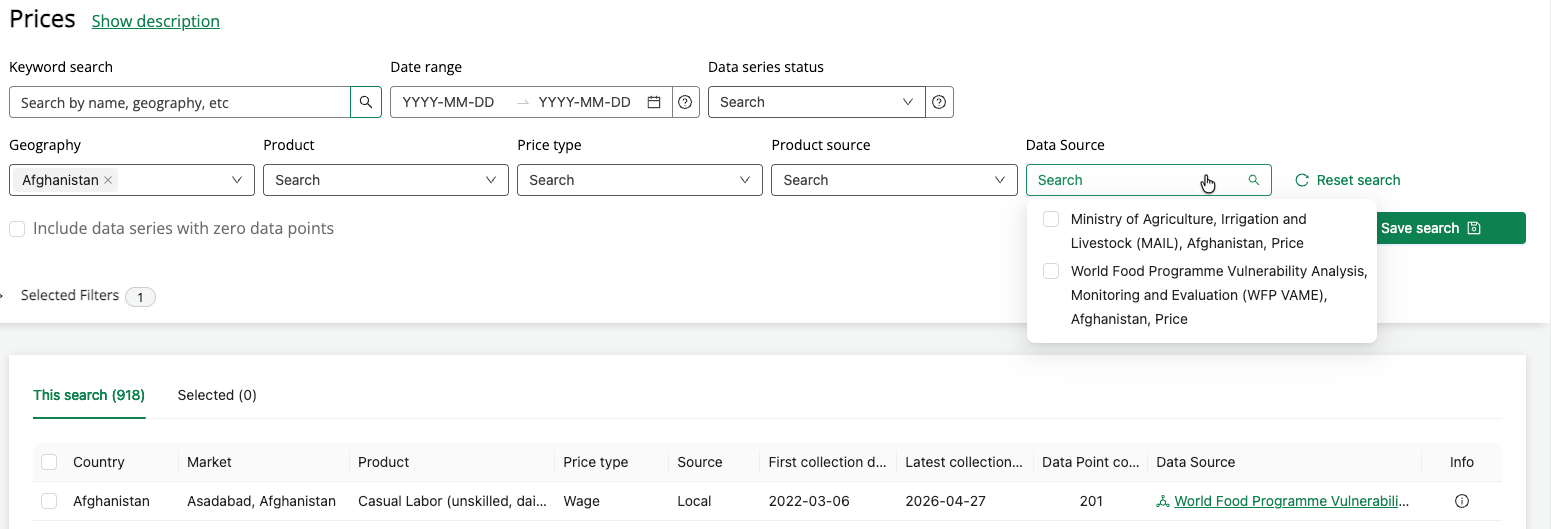
Task: Click the Product column header
Action: tap(384, 462)
